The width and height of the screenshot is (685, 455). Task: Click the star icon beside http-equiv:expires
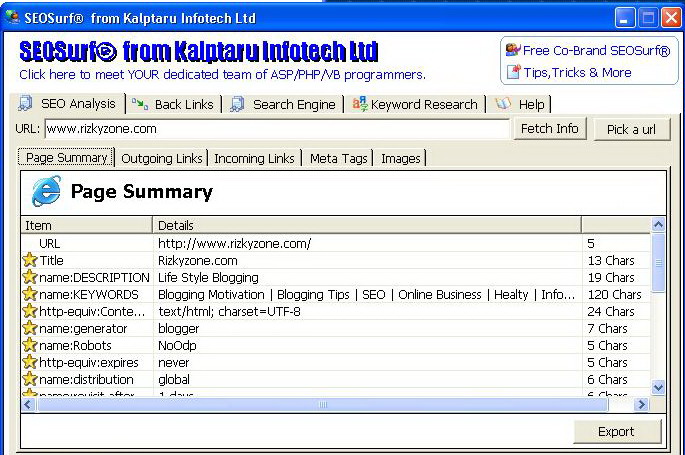coord(30,362)
